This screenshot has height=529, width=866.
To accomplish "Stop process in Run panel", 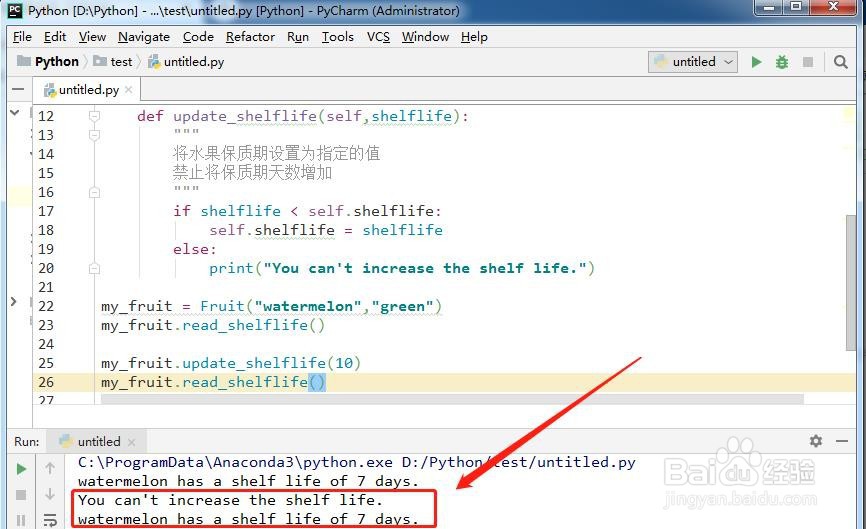I will (21, 495).
